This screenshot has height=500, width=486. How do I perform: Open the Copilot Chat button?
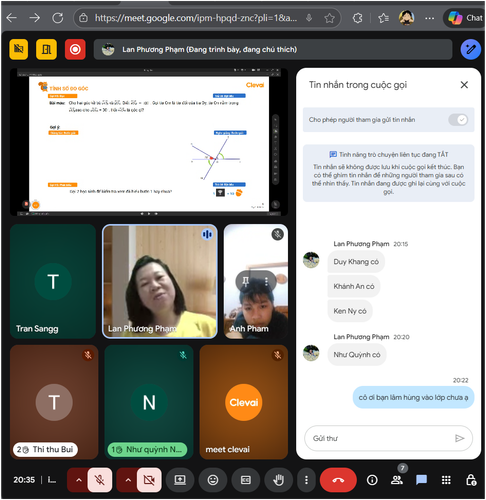[464, 18]
